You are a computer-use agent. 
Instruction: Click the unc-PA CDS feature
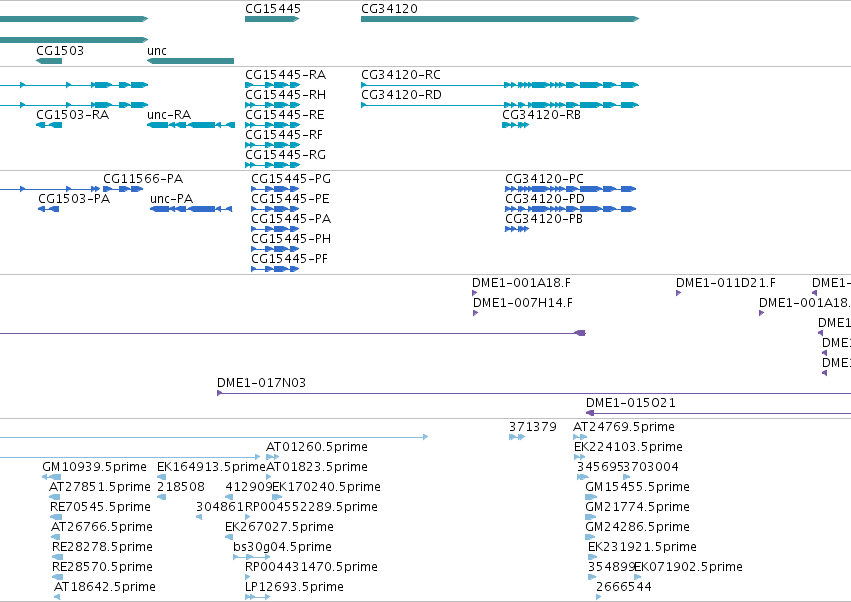191,209
